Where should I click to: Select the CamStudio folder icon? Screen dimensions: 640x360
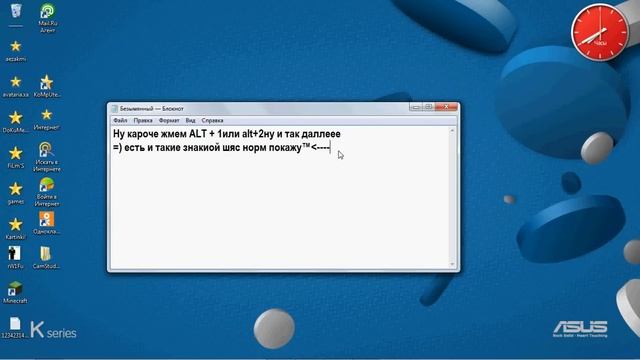(46, 254)
